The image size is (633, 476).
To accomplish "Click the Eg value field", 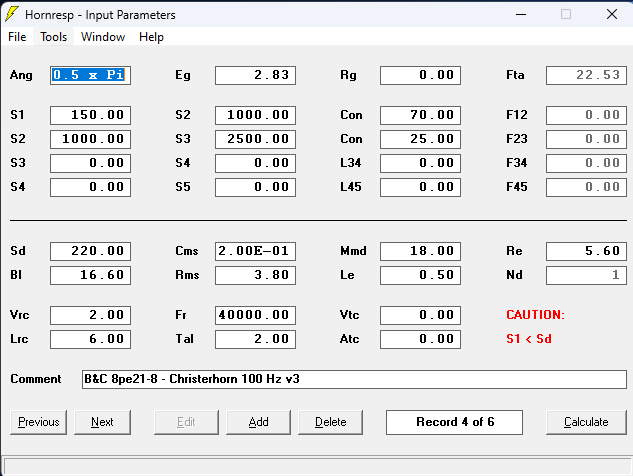I will [255, 75].
